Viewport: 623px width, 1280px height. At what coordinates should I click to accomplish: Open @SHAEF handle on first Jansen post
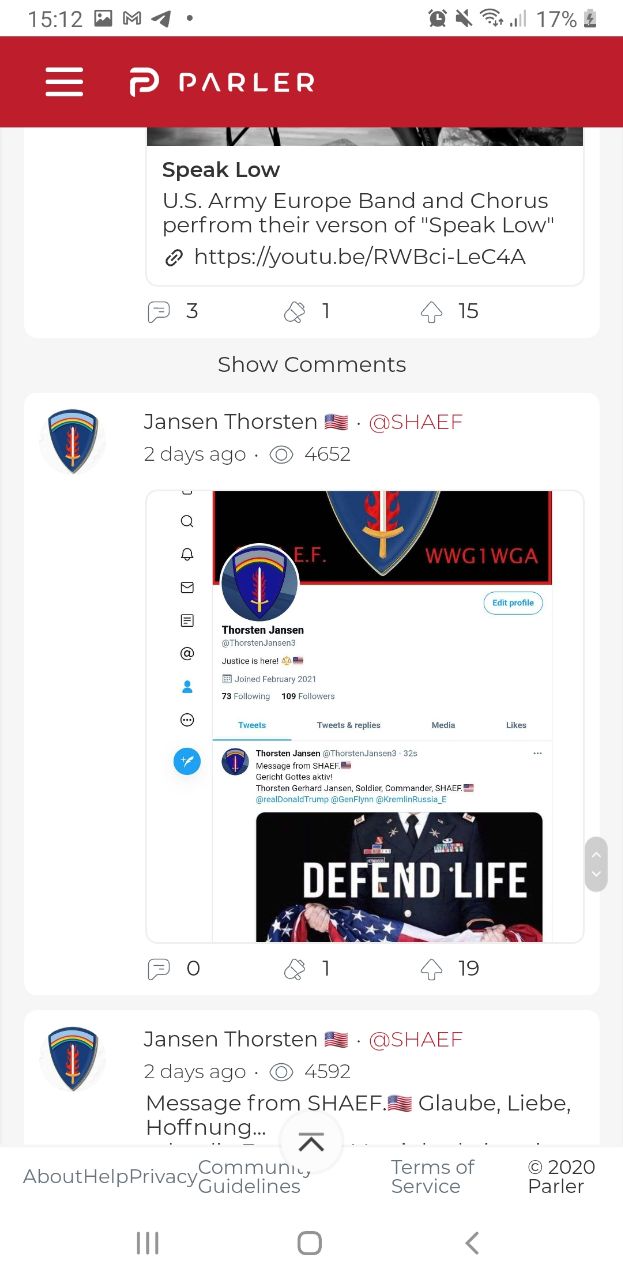[x=416, y=422]
